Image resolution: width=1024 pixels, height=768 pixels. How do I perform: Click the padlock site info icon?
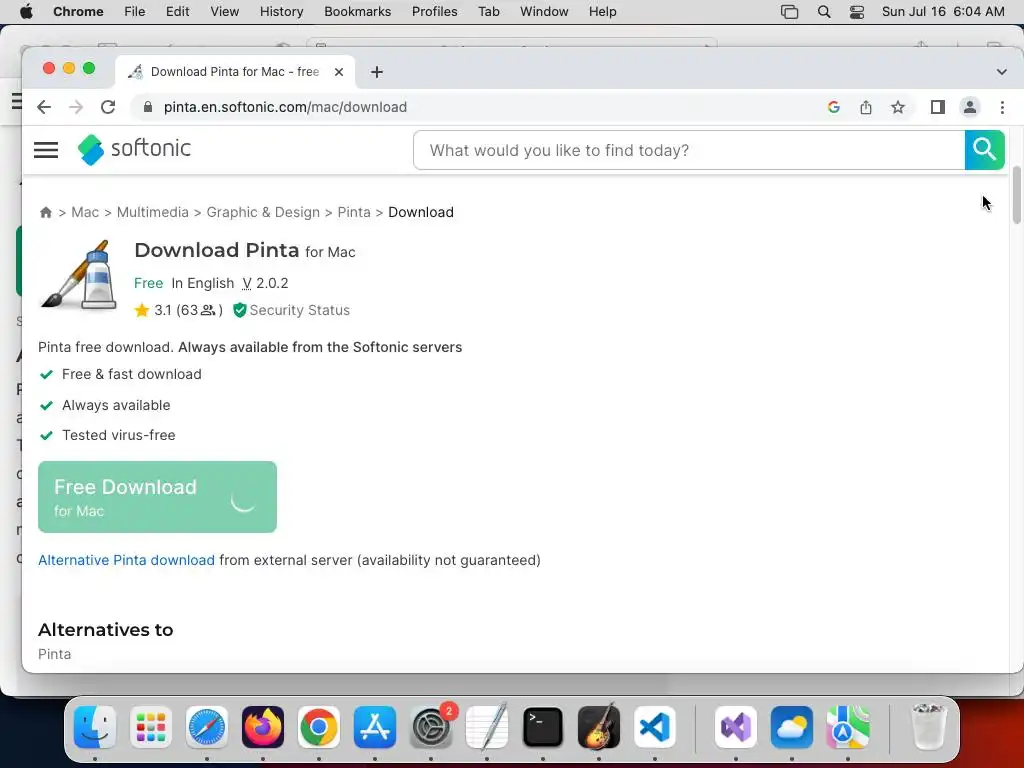pos(148,107)
